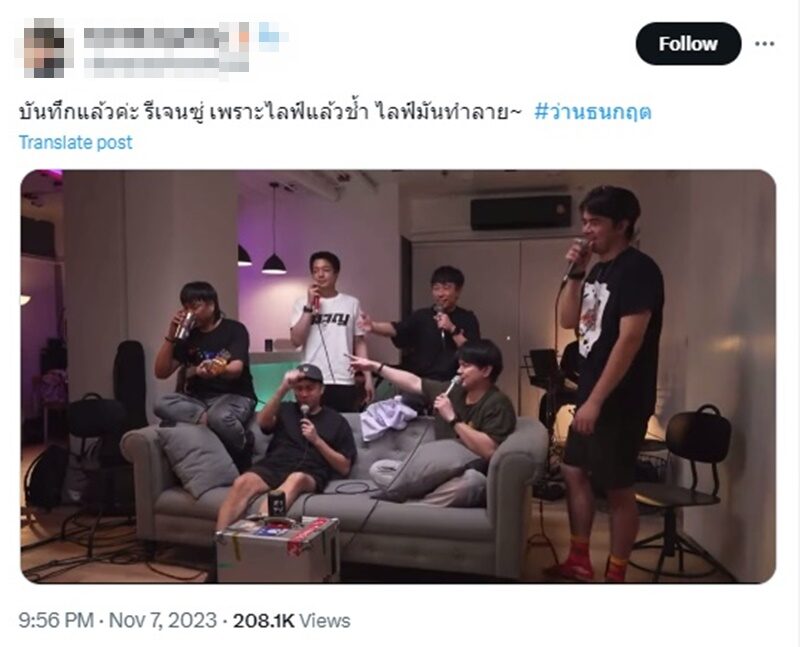Click the blue badge beside the display name
Viewport: 800px width, 647px height.
coord(270,36)
